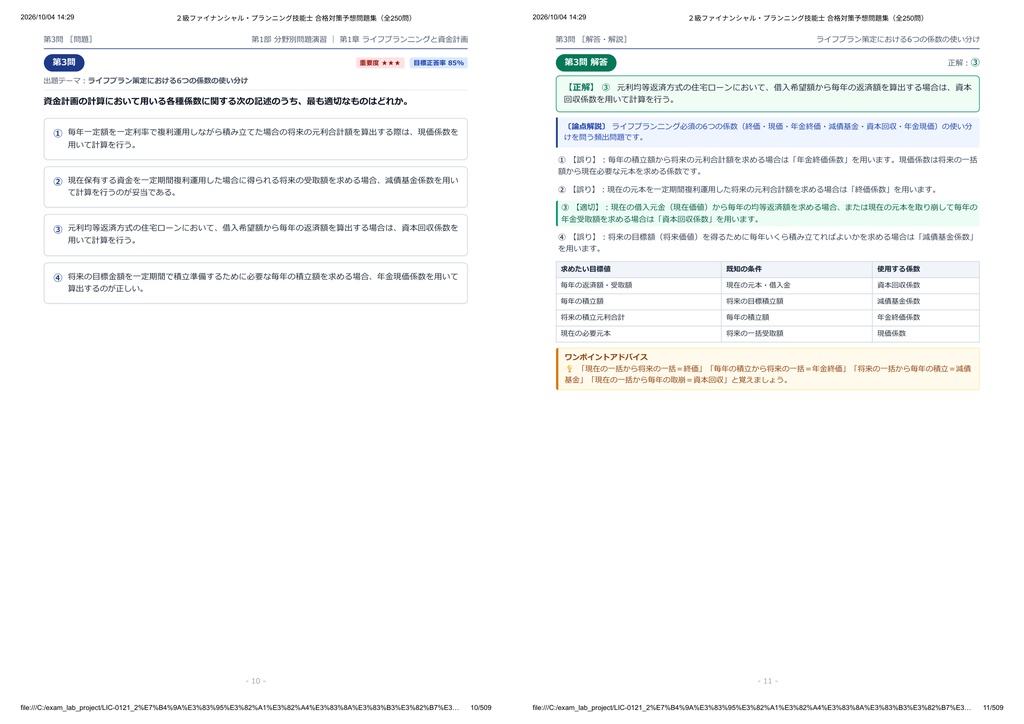Click the circled ① answer choice on question page
This screenshot has height=724, width=1024.
[x=255, y=138]
